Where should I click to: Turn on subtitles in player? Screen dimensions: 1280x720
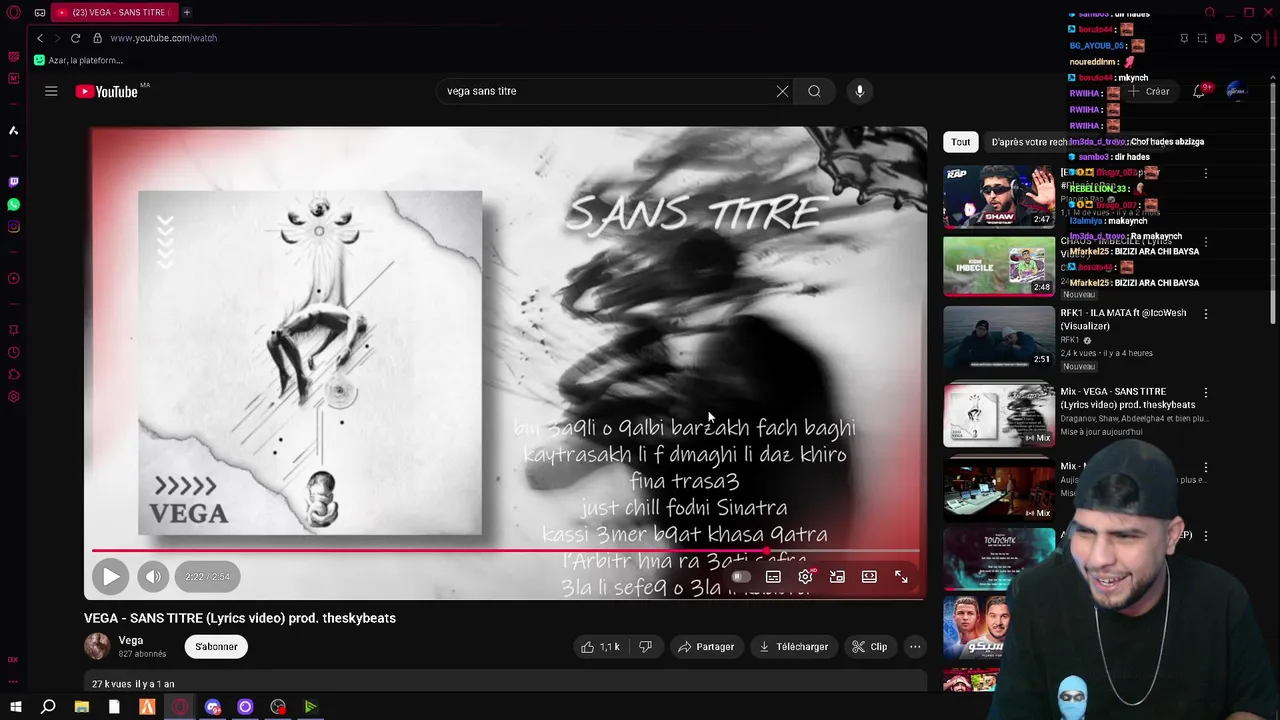point(773,577)
